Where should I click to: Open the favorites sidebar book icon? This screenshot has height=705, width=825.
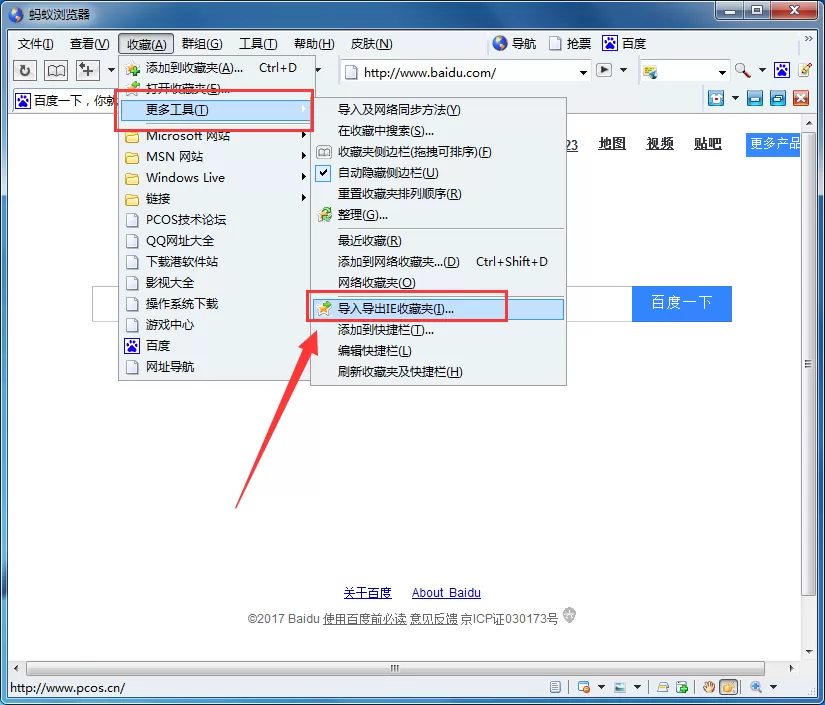pyautogui.click(x=56, y=70)
